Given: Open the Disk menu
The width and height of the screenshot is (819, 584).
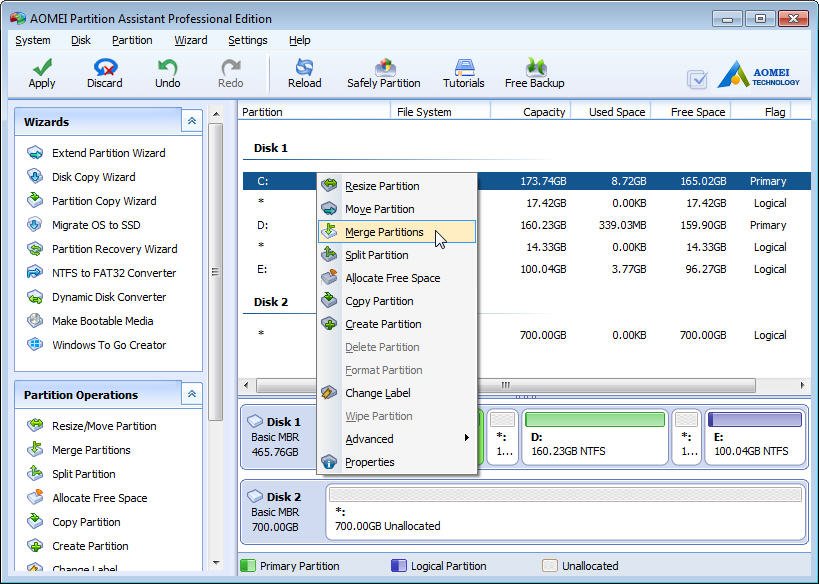Looking at the screenshot, I should tap(81, 40).
